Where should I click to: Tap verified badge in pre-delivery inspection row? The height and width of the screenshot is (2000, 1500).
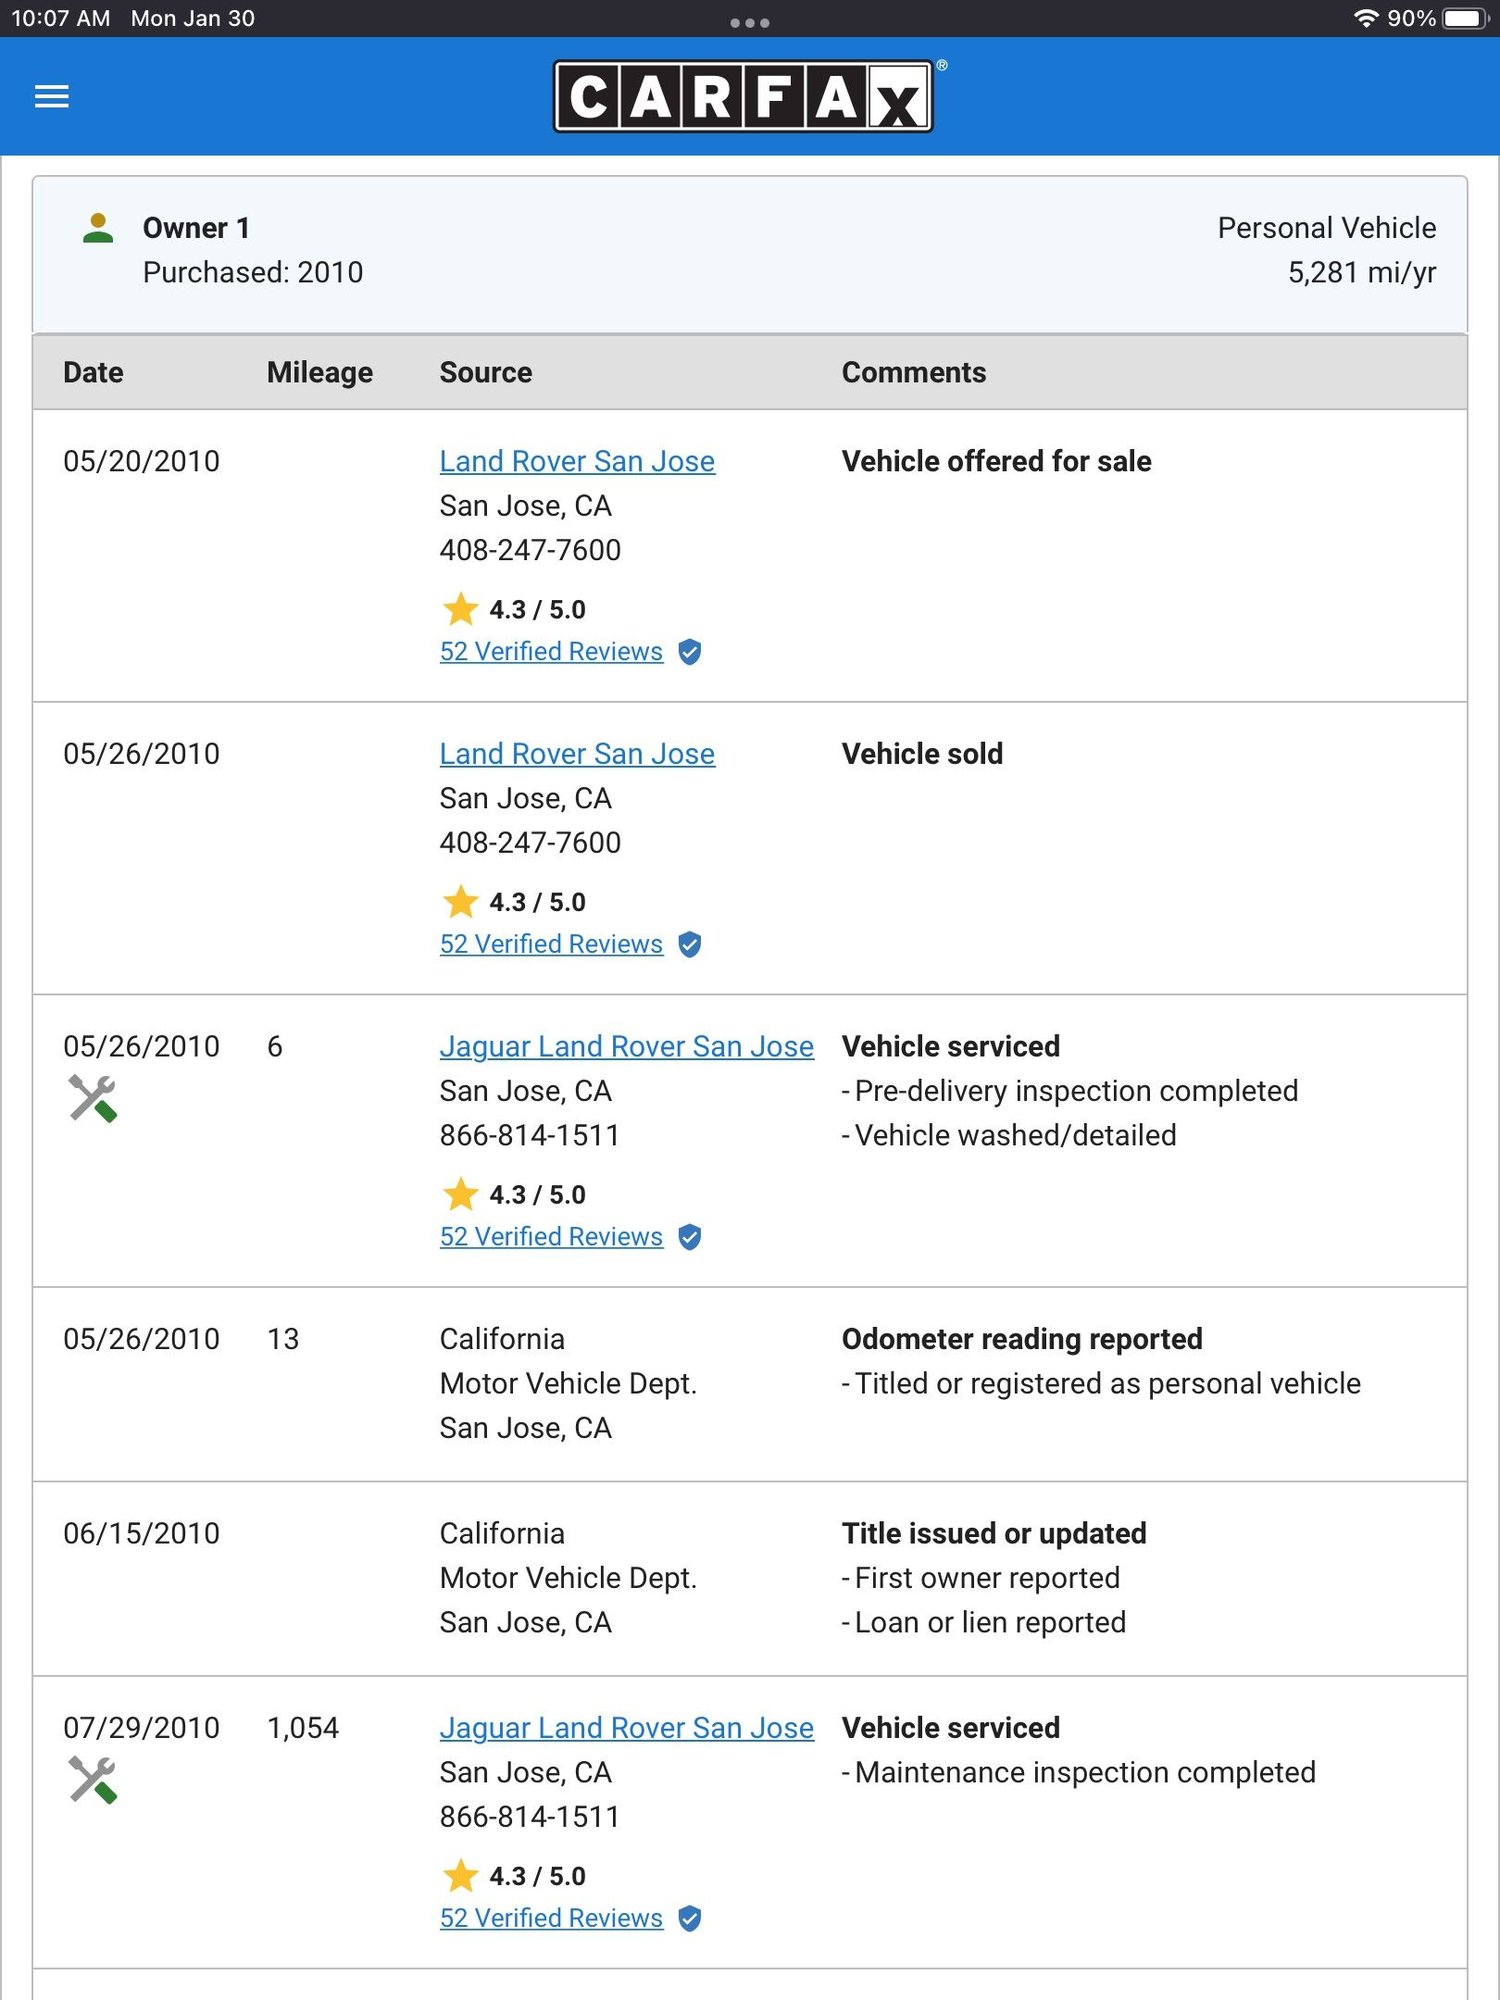tap(690, 1237)
